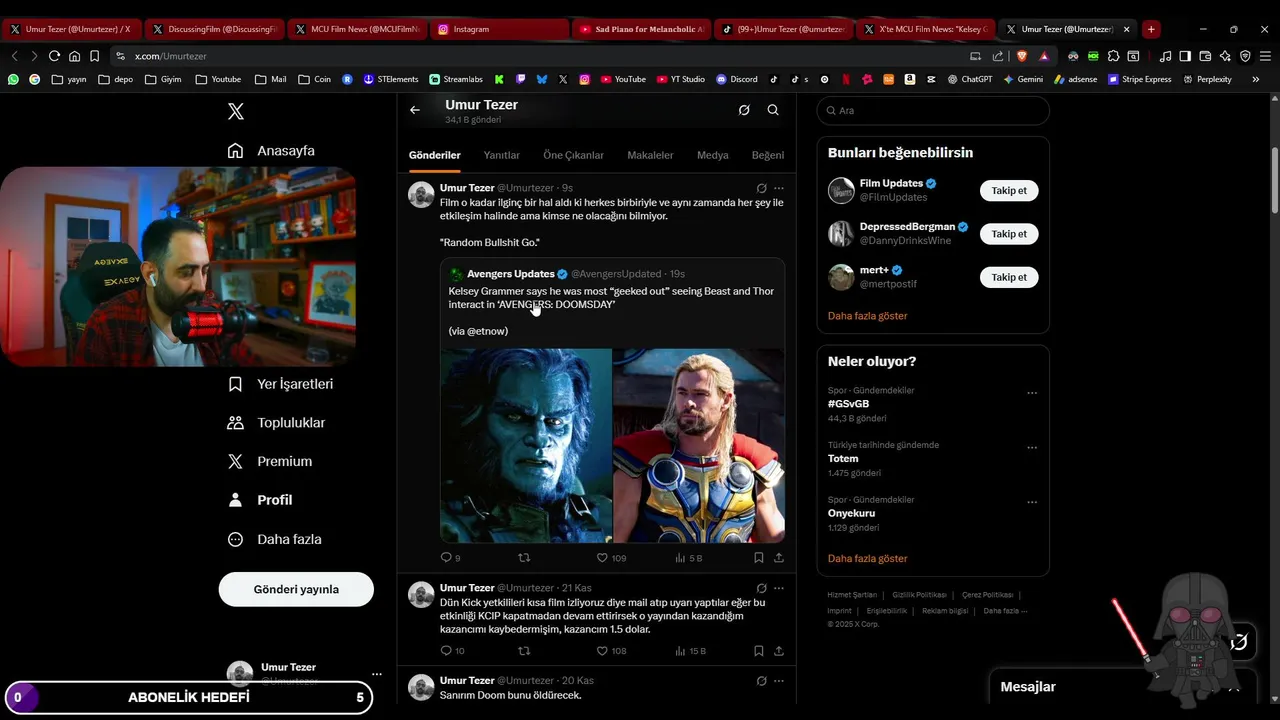The image size is (1280, 720).
Task: Click the X logo in the sidebar
Action: (x=236, y=111)
